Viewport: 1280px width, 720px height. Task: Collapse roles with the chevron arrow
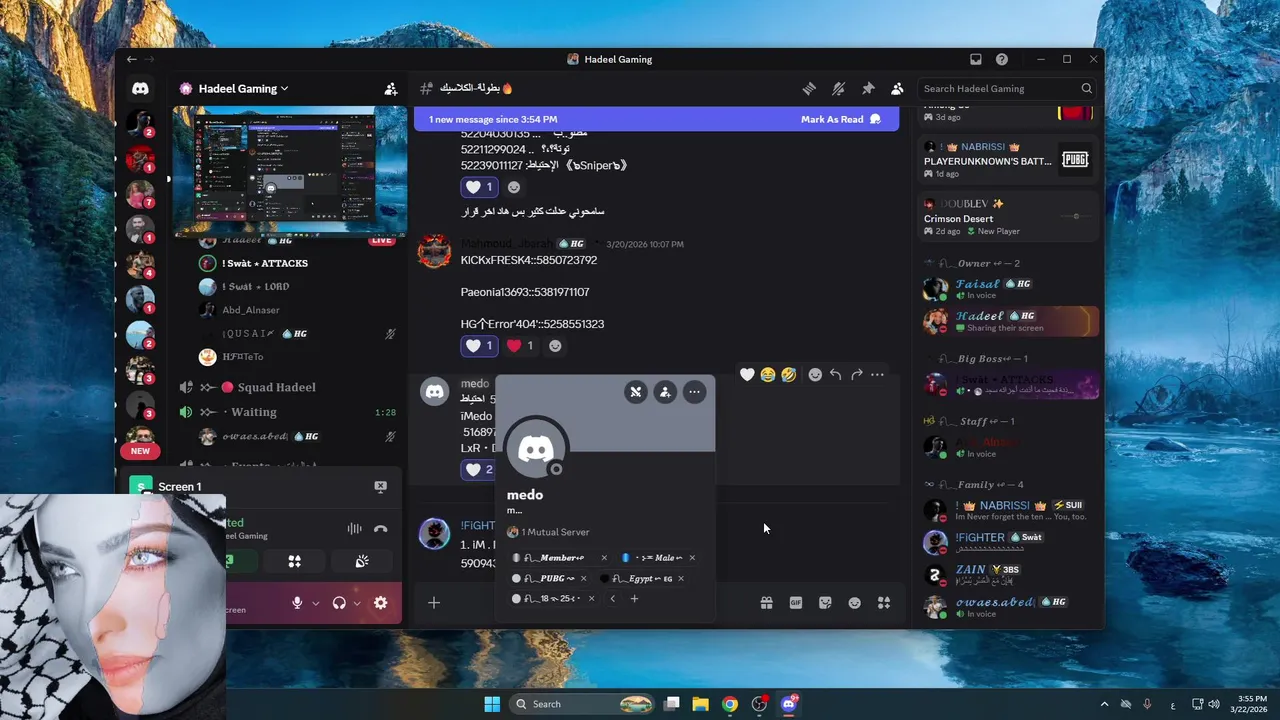[x=613, y=599]
